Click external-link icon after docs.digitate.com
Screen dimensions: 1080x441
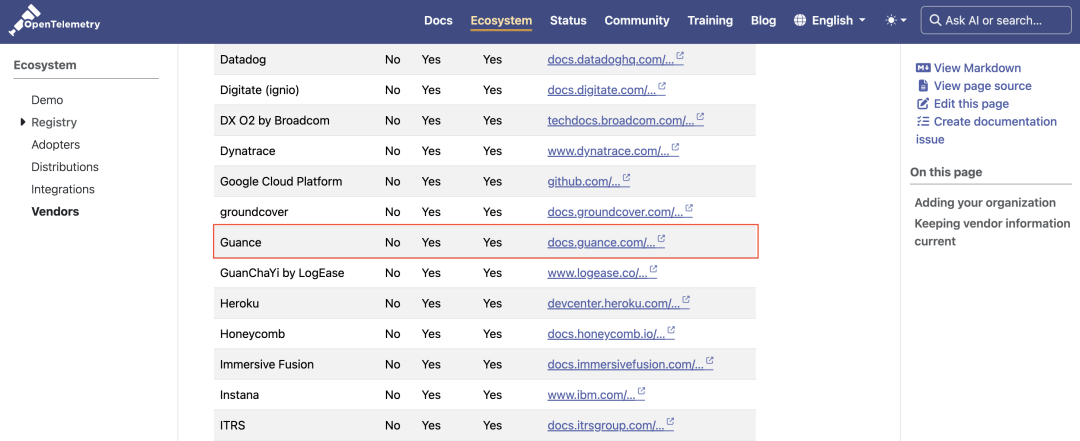coord(662,87)
